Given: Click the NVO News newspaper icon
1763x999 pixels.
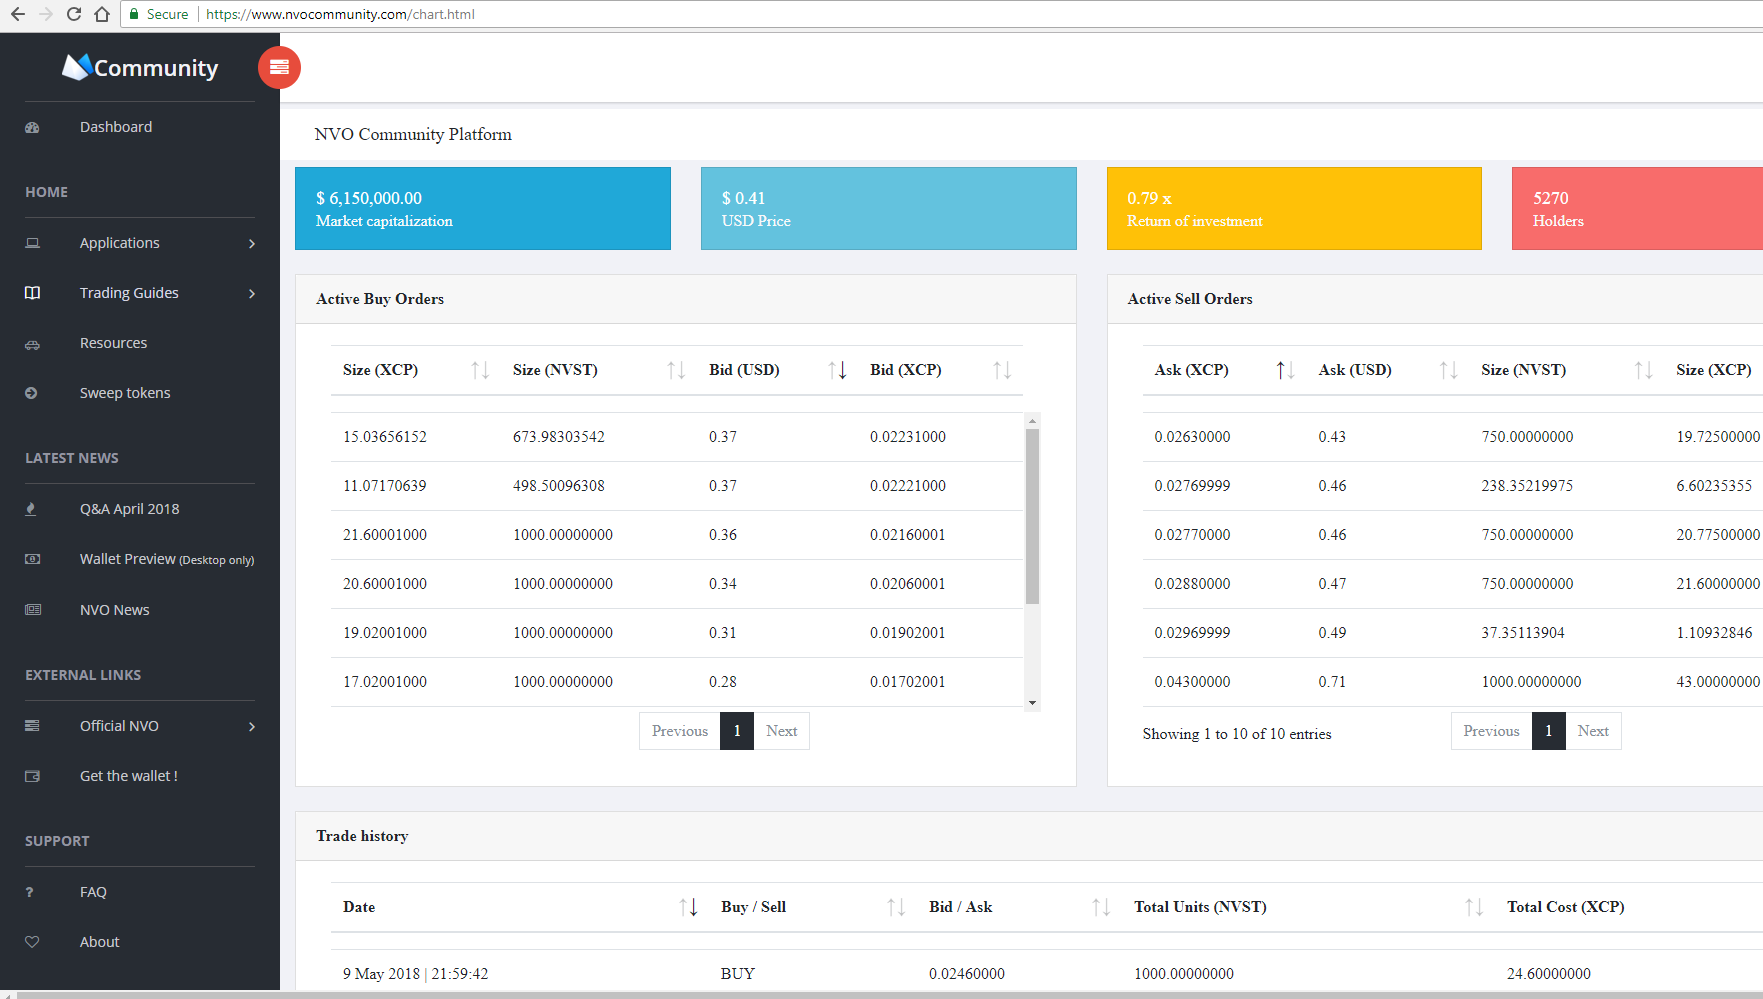Looking at the screenshot, I should click(33, 609).
